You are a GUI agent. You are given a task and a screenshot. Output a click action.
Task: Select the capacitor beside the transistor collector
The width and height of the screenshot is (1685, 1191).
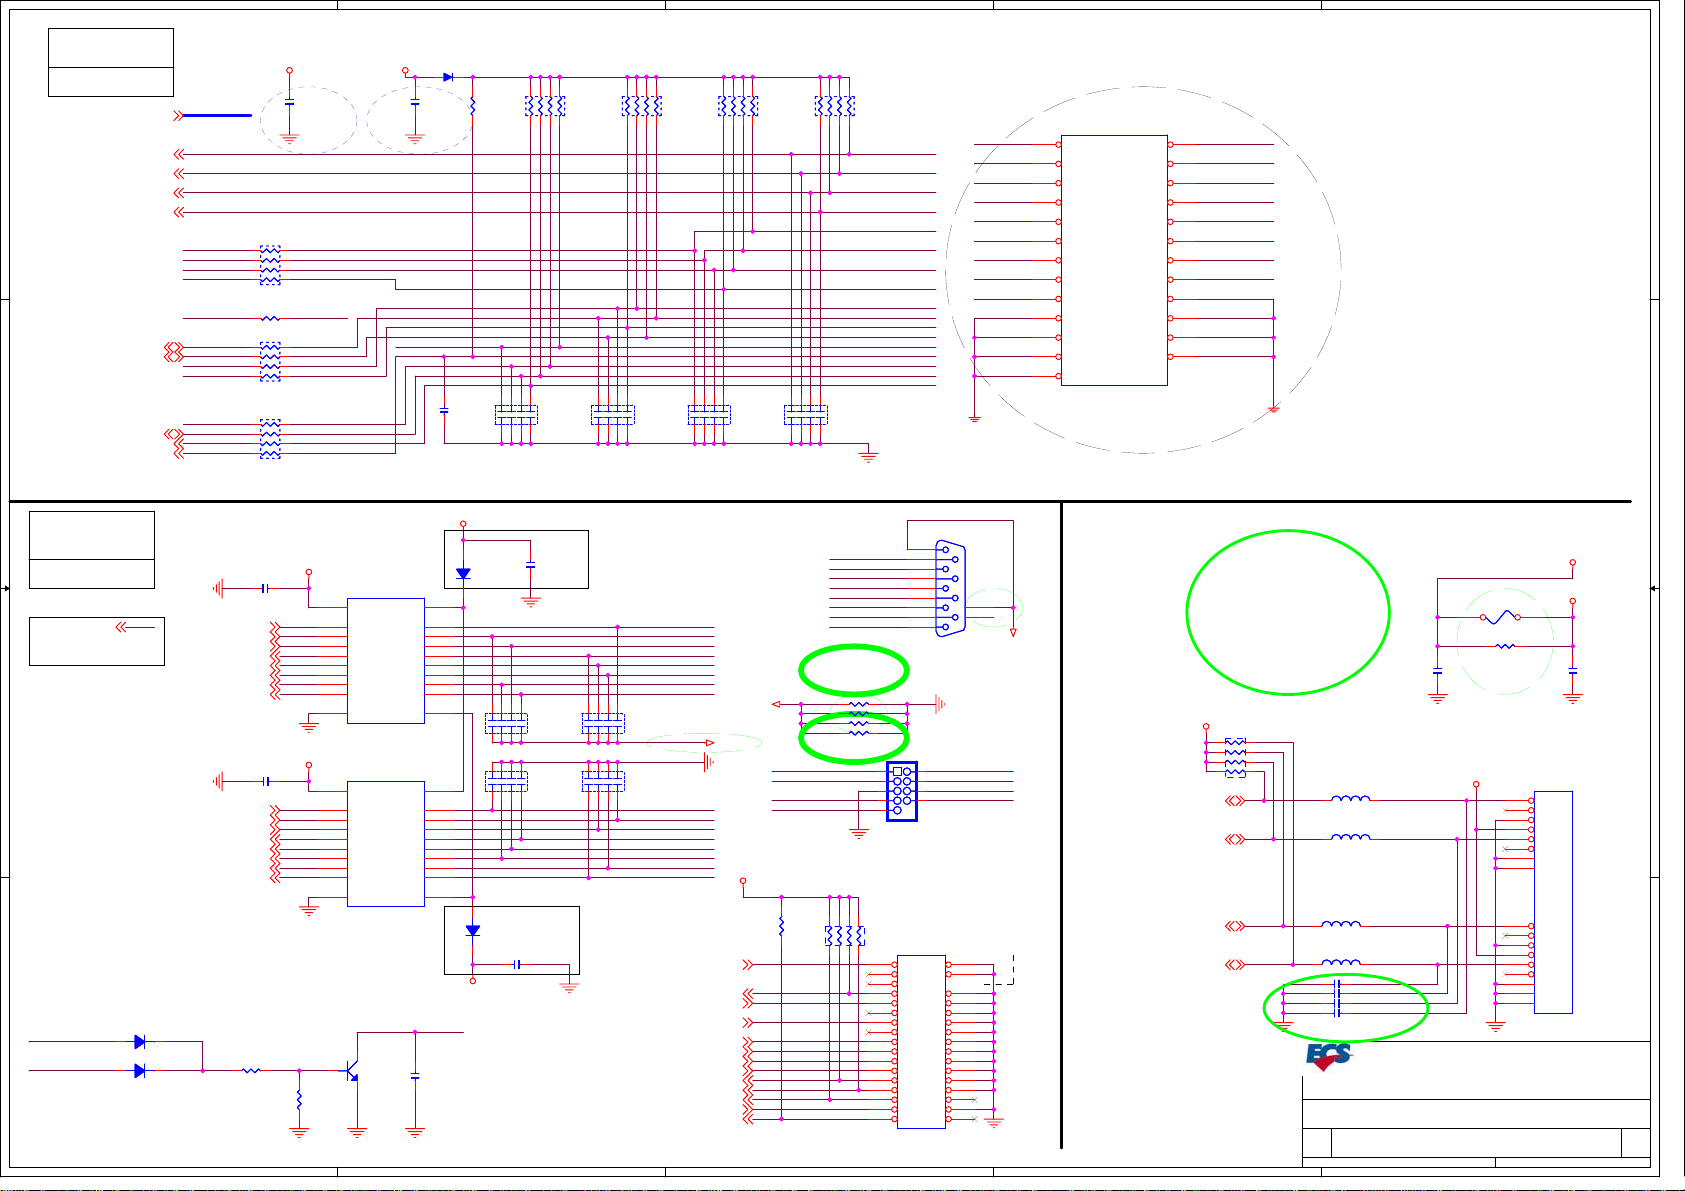point(415,1076)
